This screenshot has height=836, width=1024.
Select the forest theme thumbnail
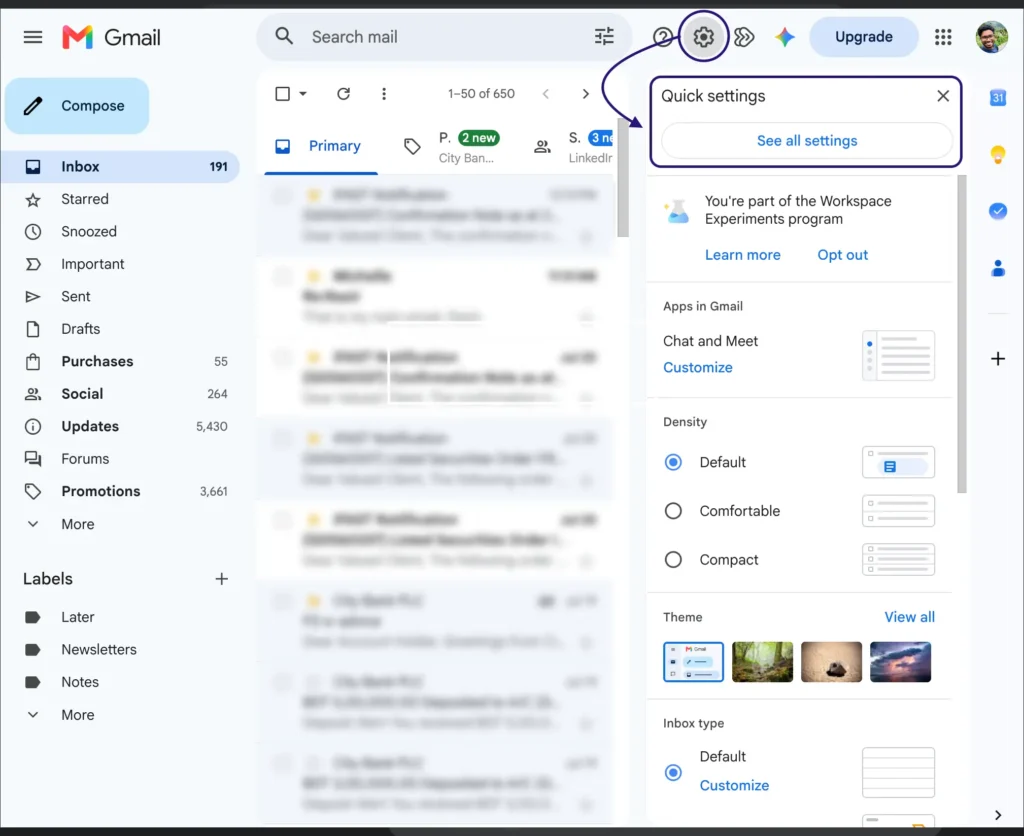(762, 662)
